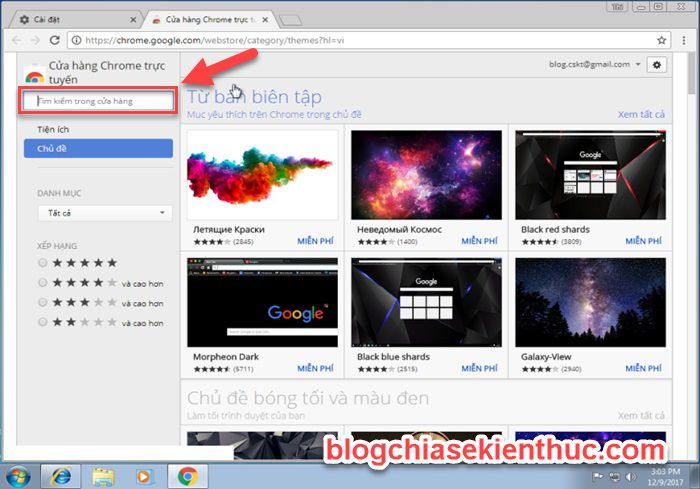This screenshot has height=489, width=700.
Task: Open Windows Media Player from taskbar
Action: [x=144, y=476]
